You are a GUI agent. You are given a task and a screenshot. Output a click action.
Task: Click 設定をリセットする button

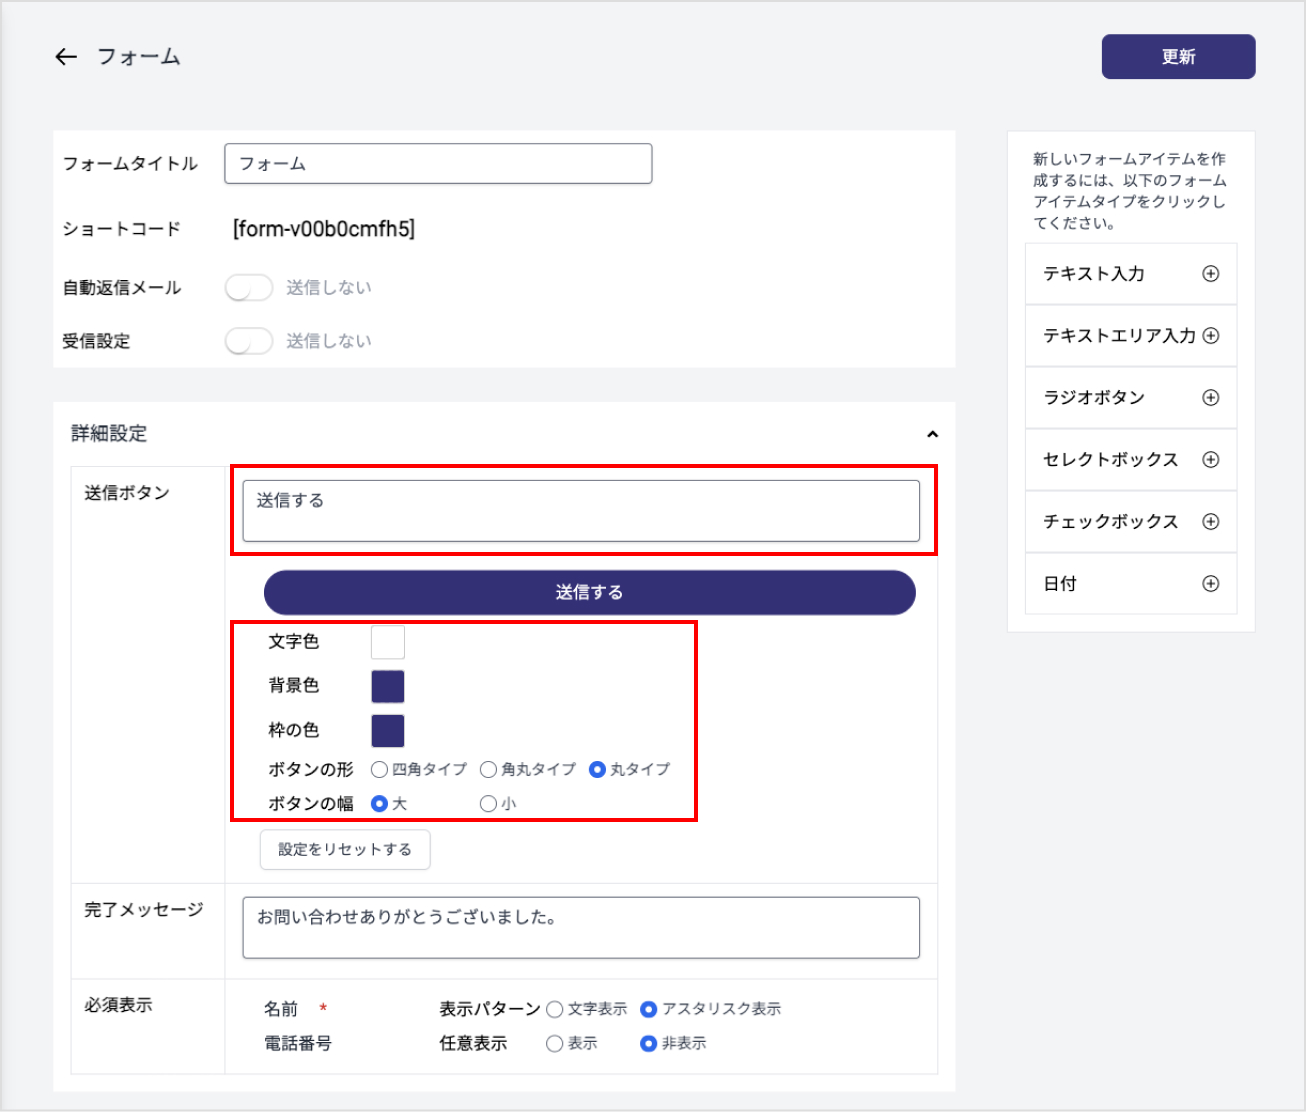(345, 850)
